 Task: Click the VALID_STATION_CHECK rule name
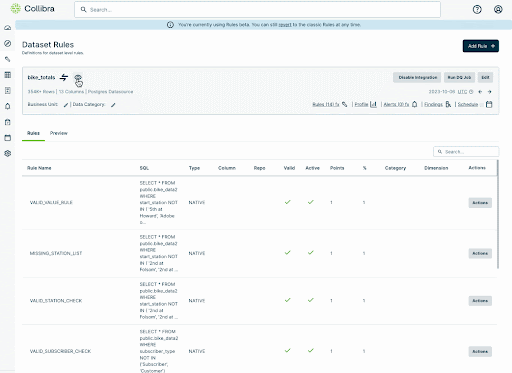click(56, 301)
